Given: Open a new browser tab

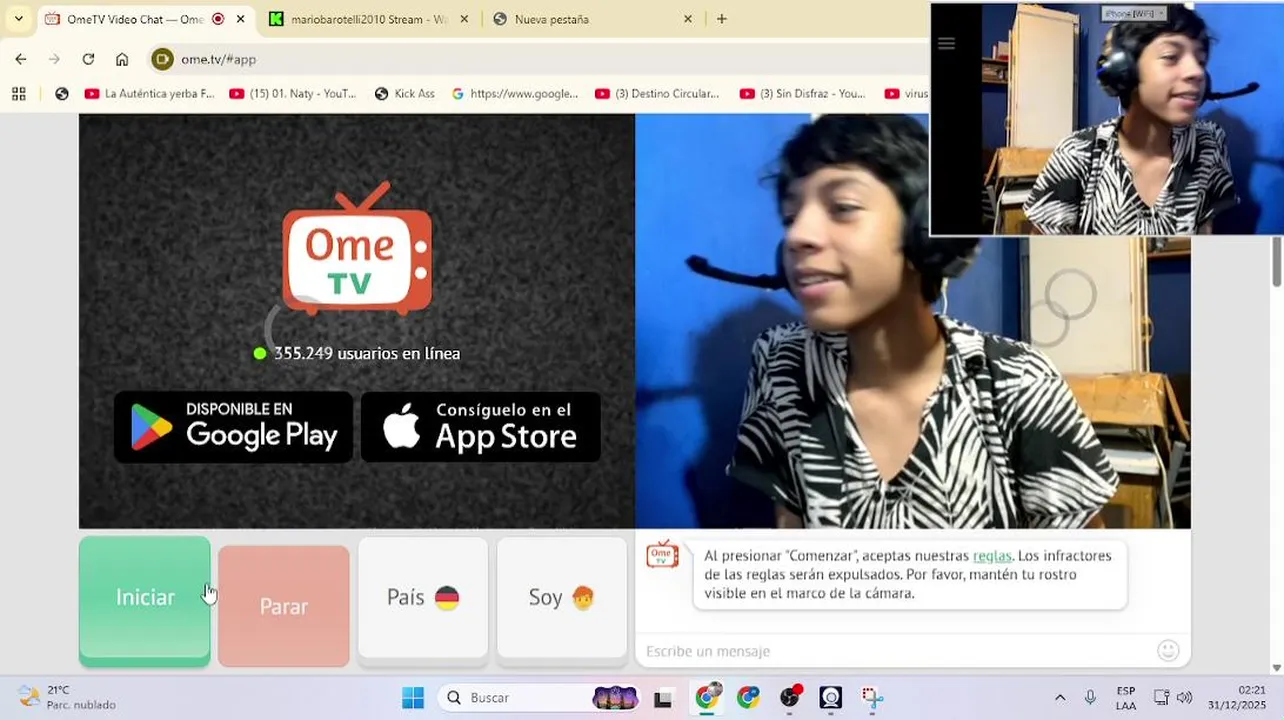Looking at the screenshot, I should [722, 19].
